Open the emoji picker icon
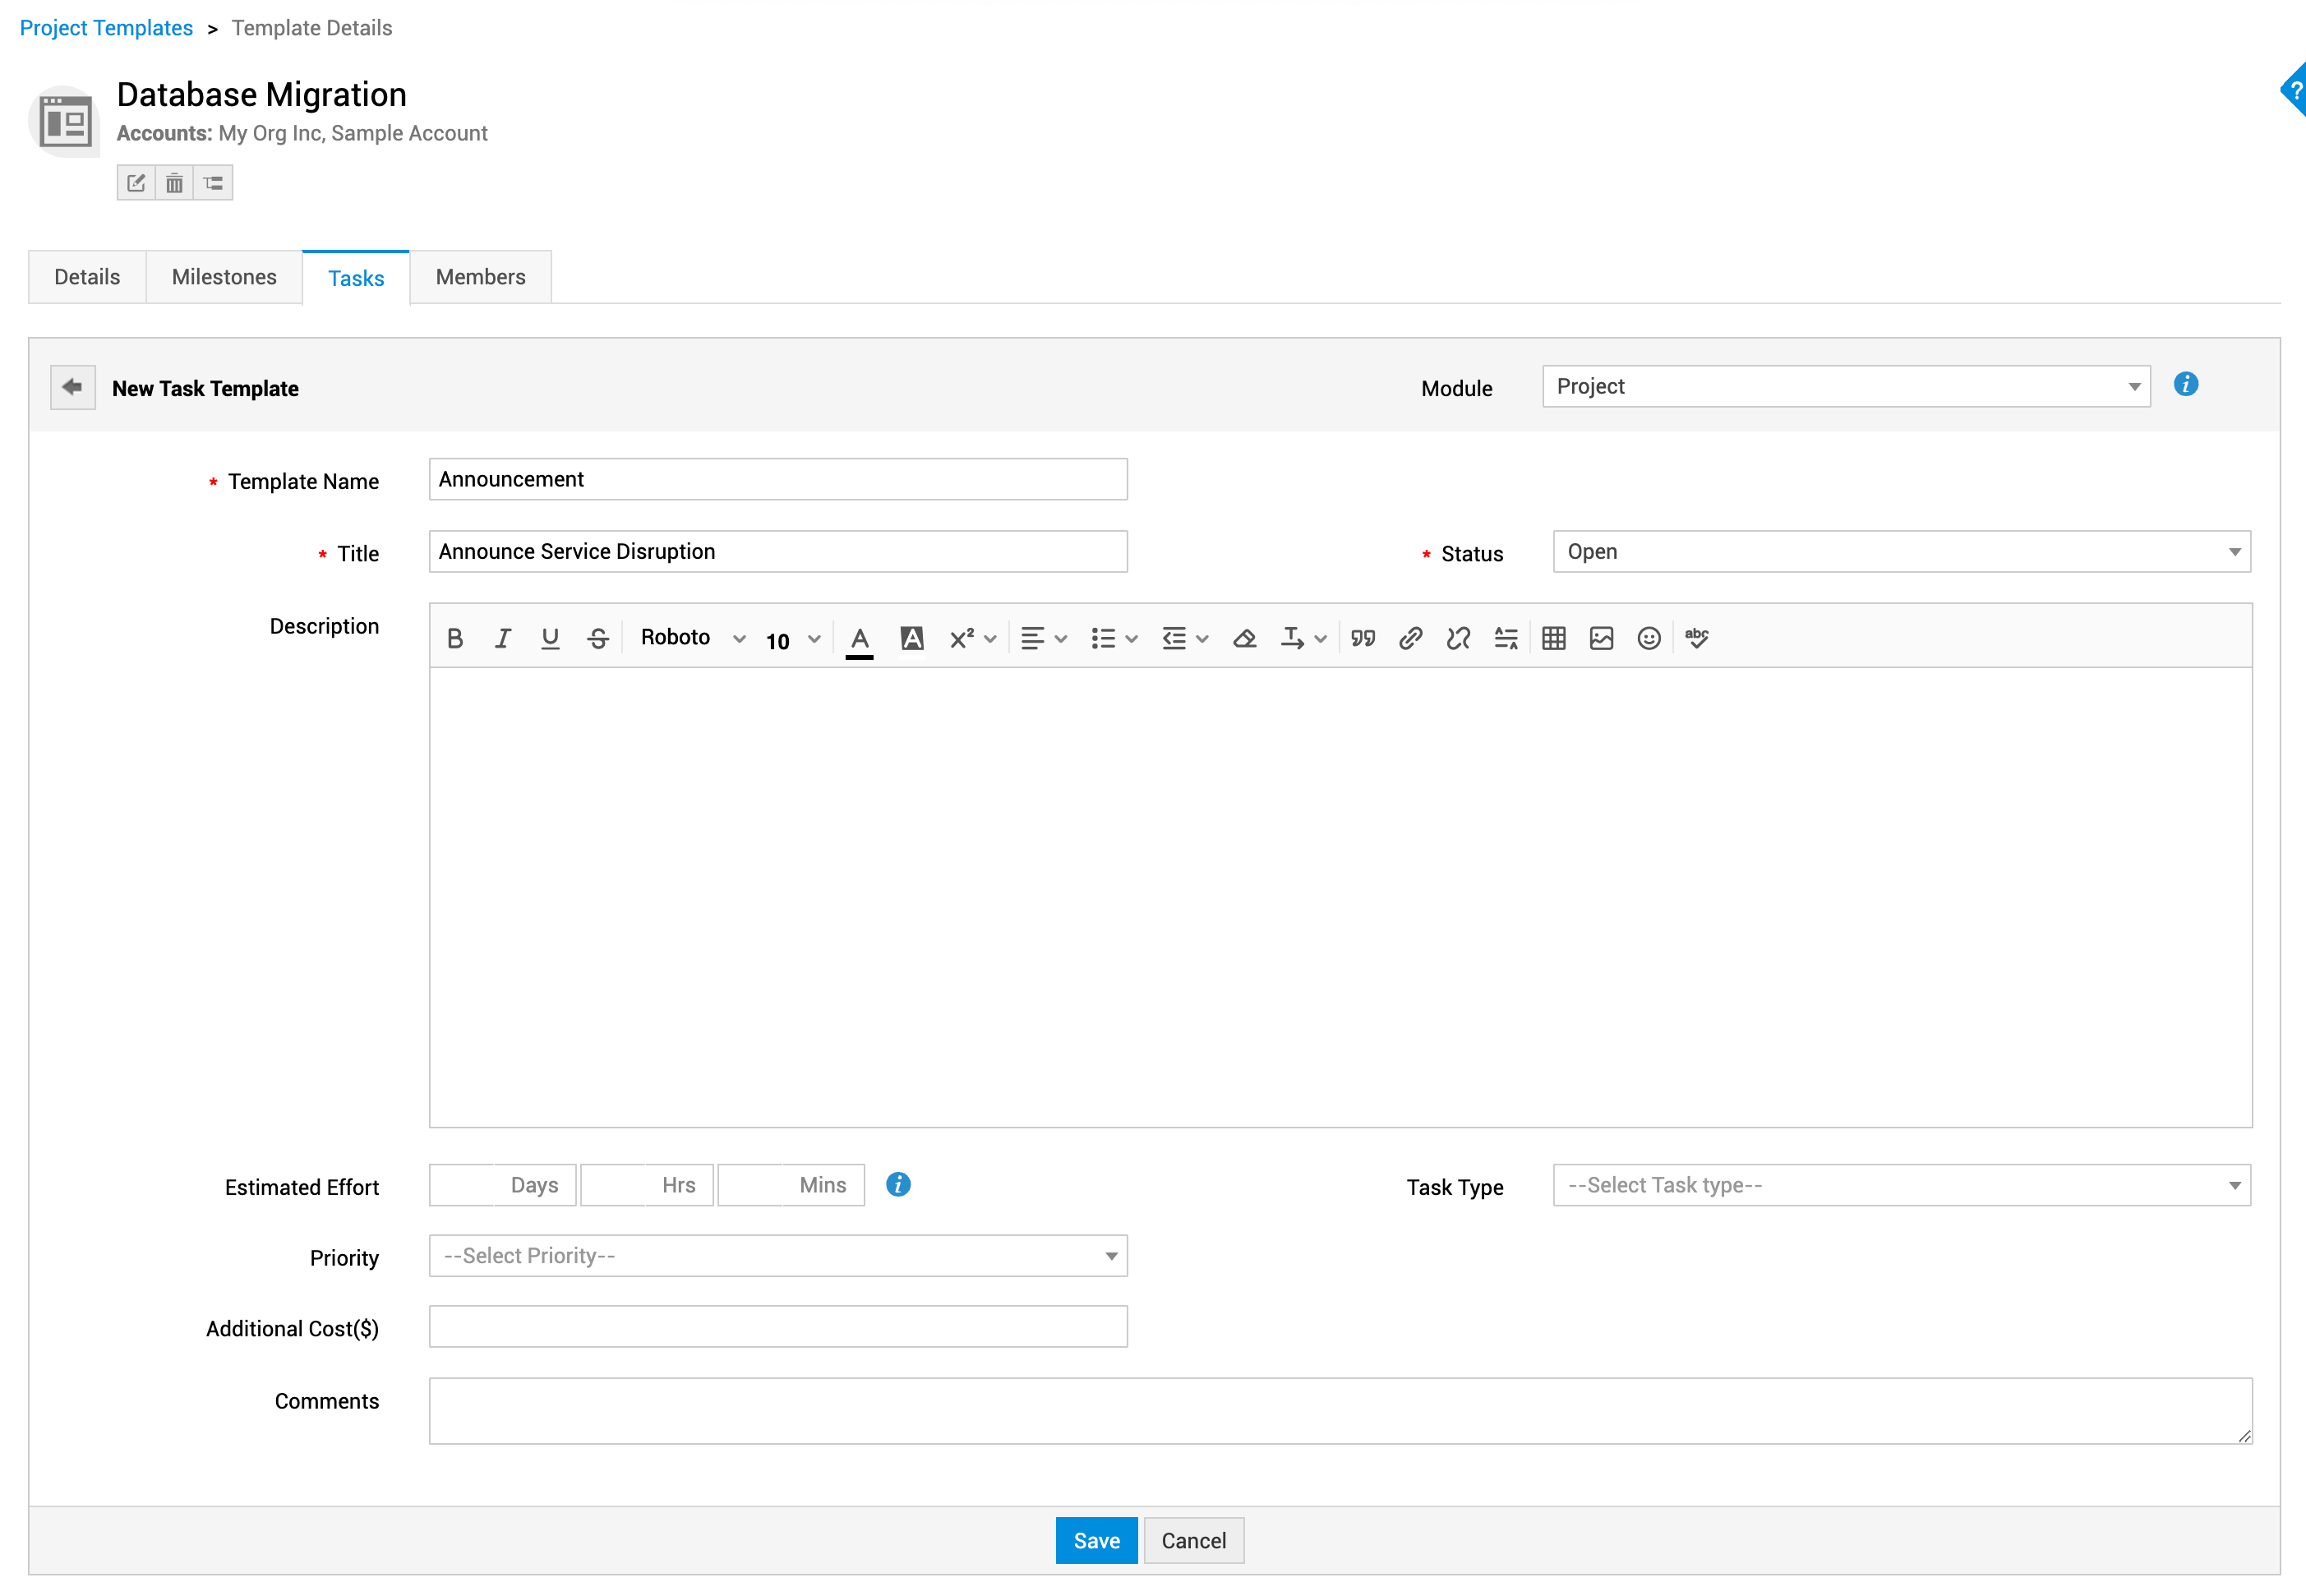This screenshot has width=2306, height=1596. 1649,638
